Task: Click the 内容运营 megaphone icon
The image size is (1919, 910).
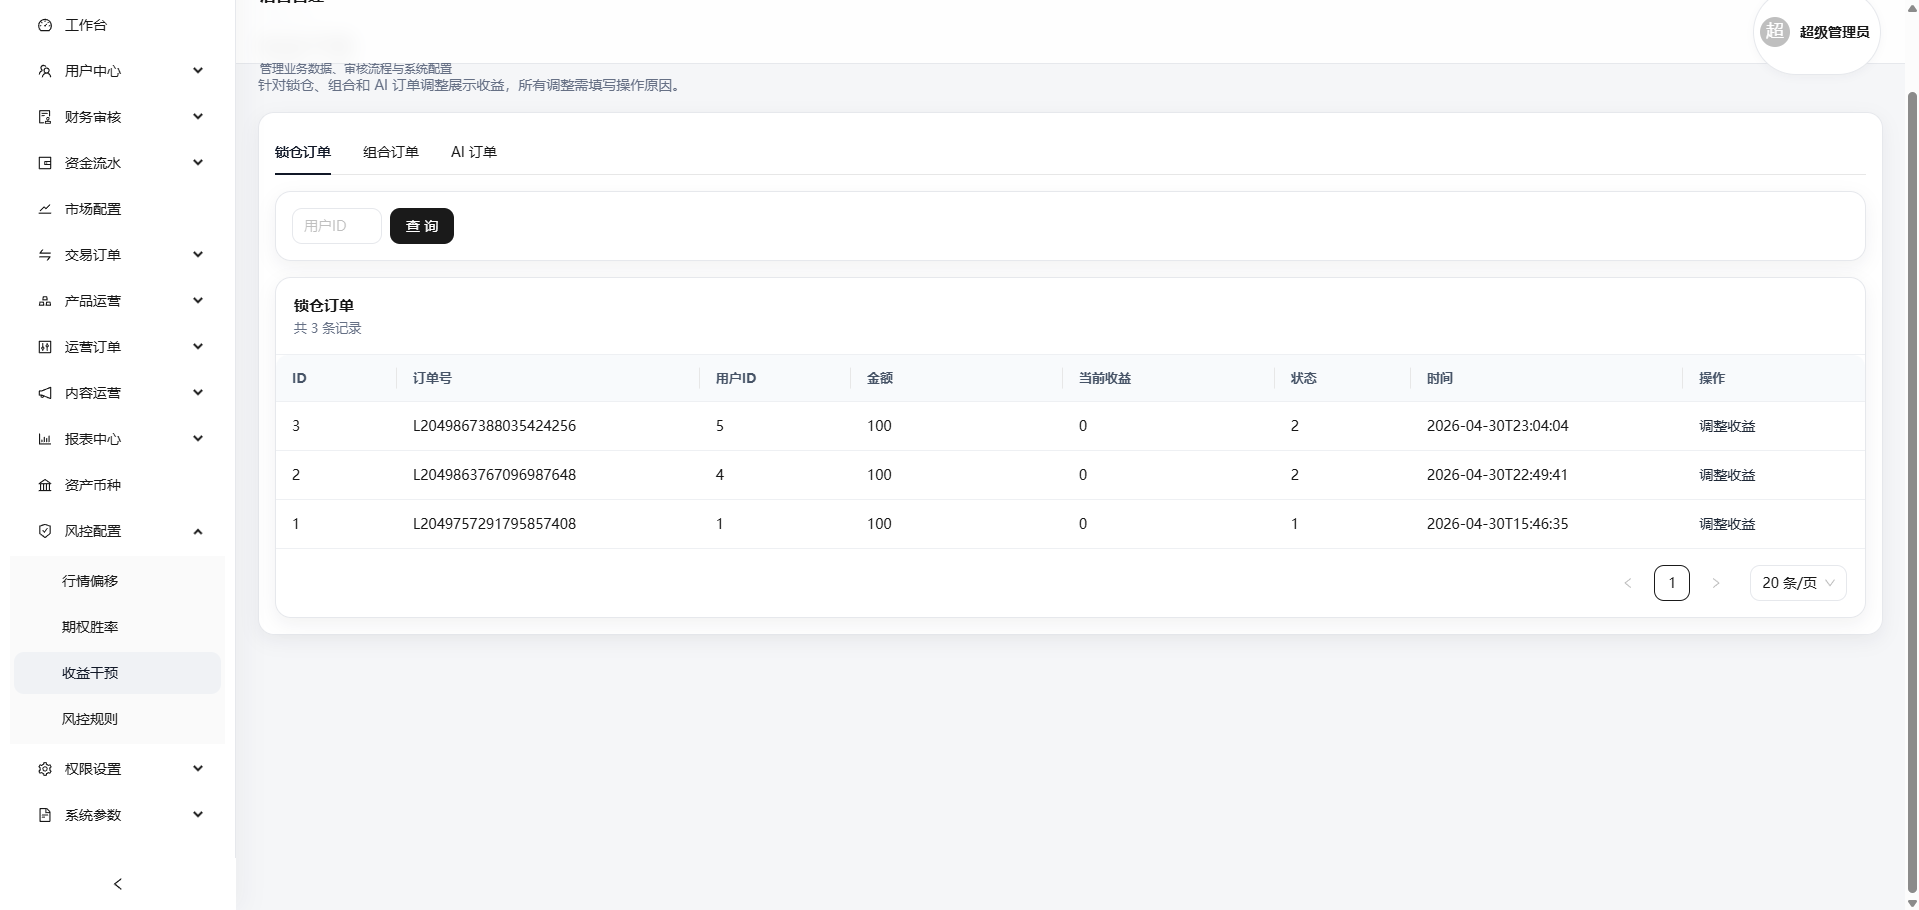Action: pyautogui.click(x=45, y=393)
